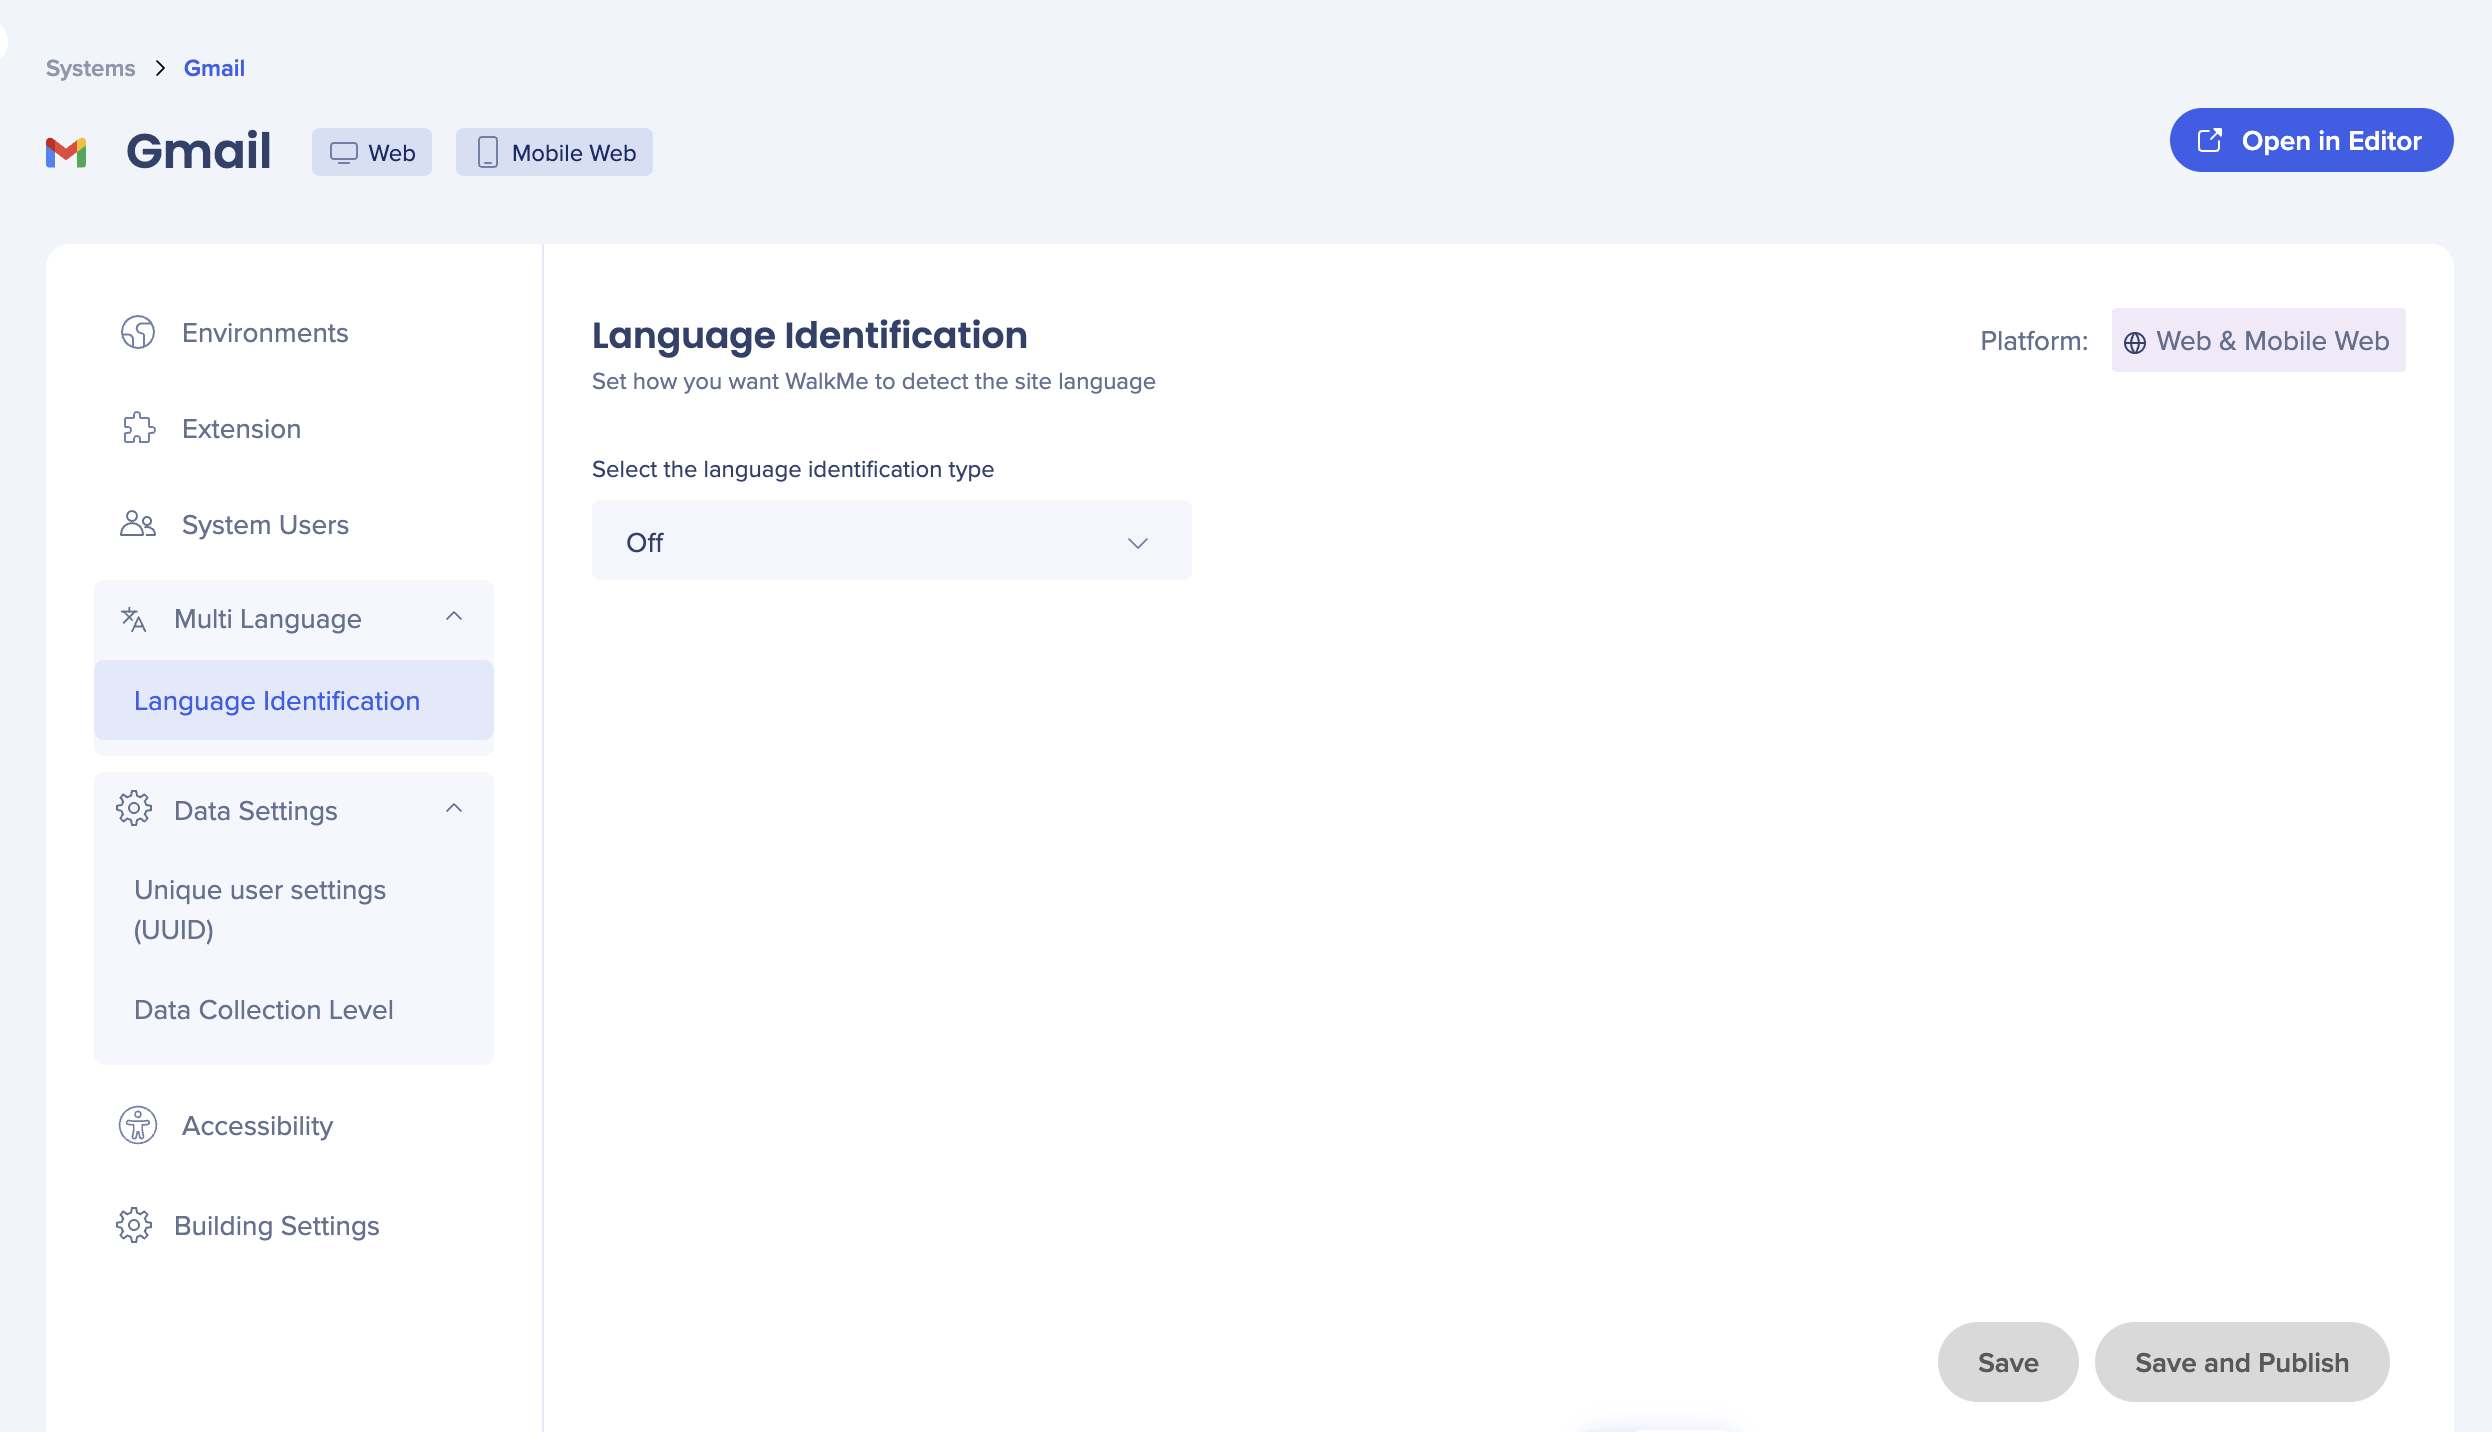Click the Mobile Web platform tag
This screenshot has height=1432, width=2492.
pyautogui.click(x=554, y=152)
